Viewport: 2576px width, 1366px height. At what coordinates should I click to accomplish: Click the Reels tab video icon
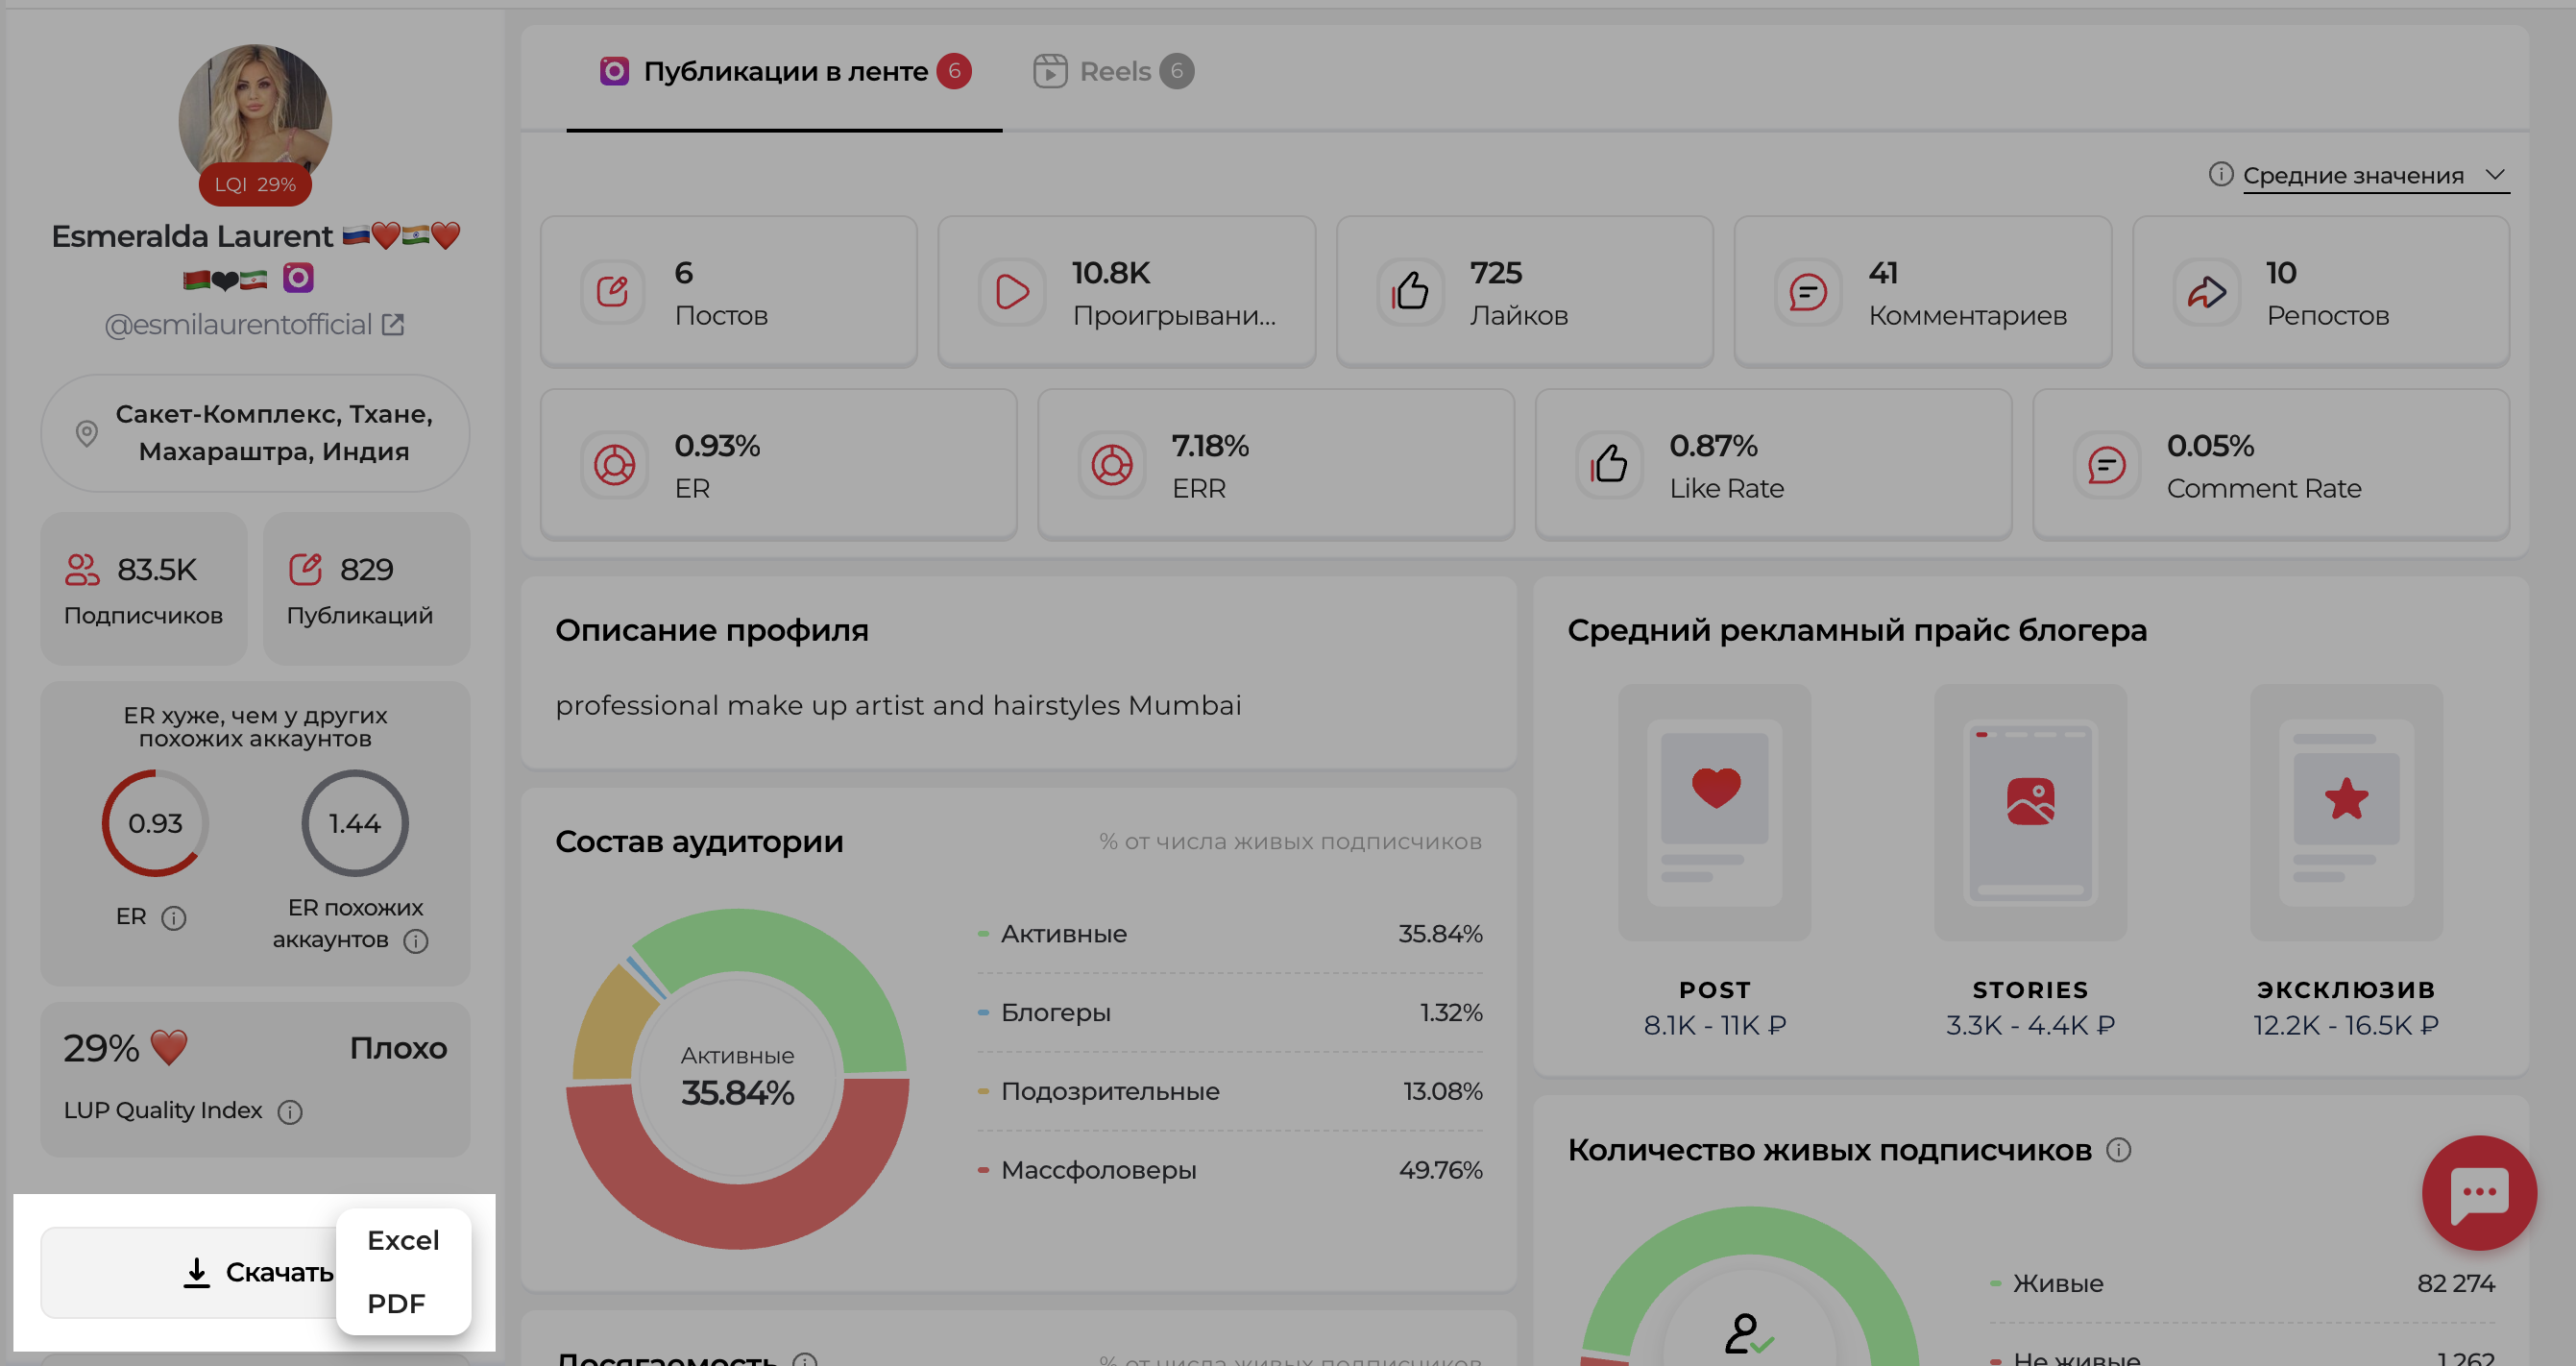point(1050,71)
